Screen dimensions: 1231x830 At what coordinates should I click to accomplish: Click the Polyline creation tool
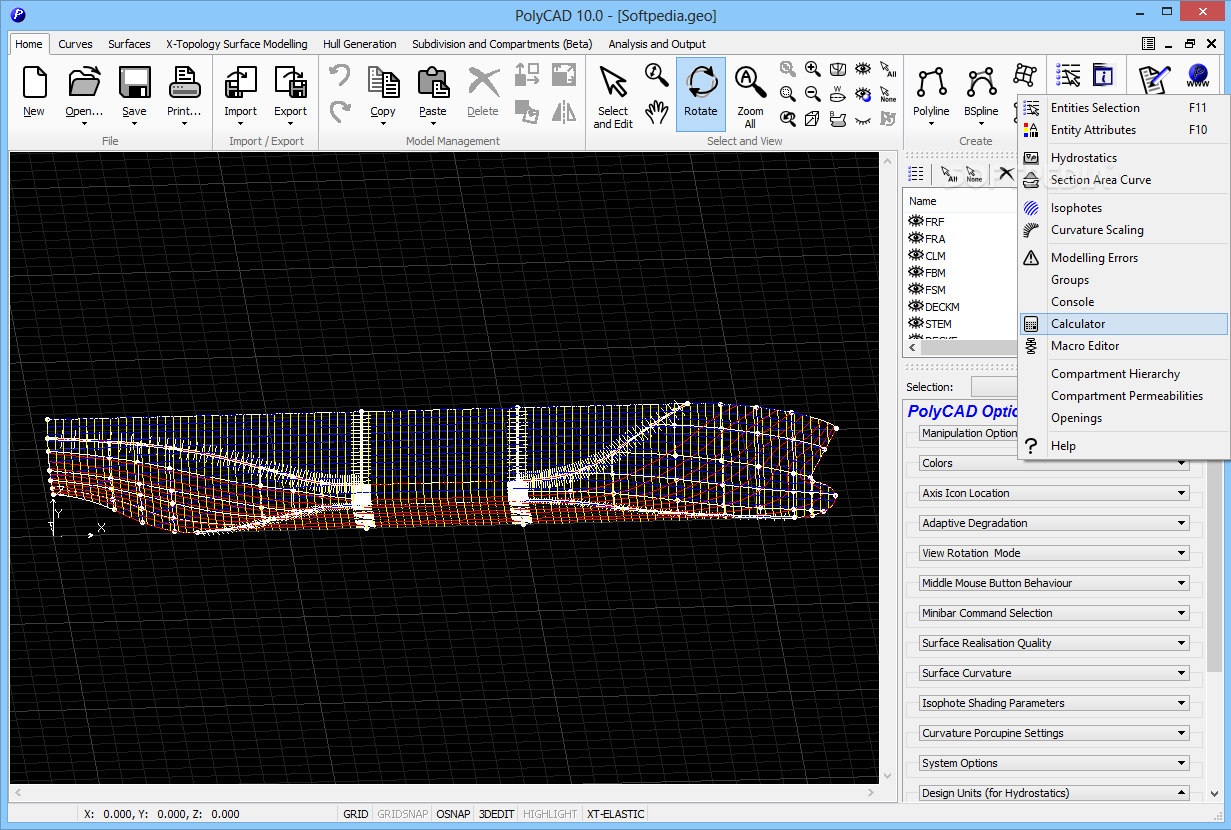pyautogui.click(x=932, y=92)
